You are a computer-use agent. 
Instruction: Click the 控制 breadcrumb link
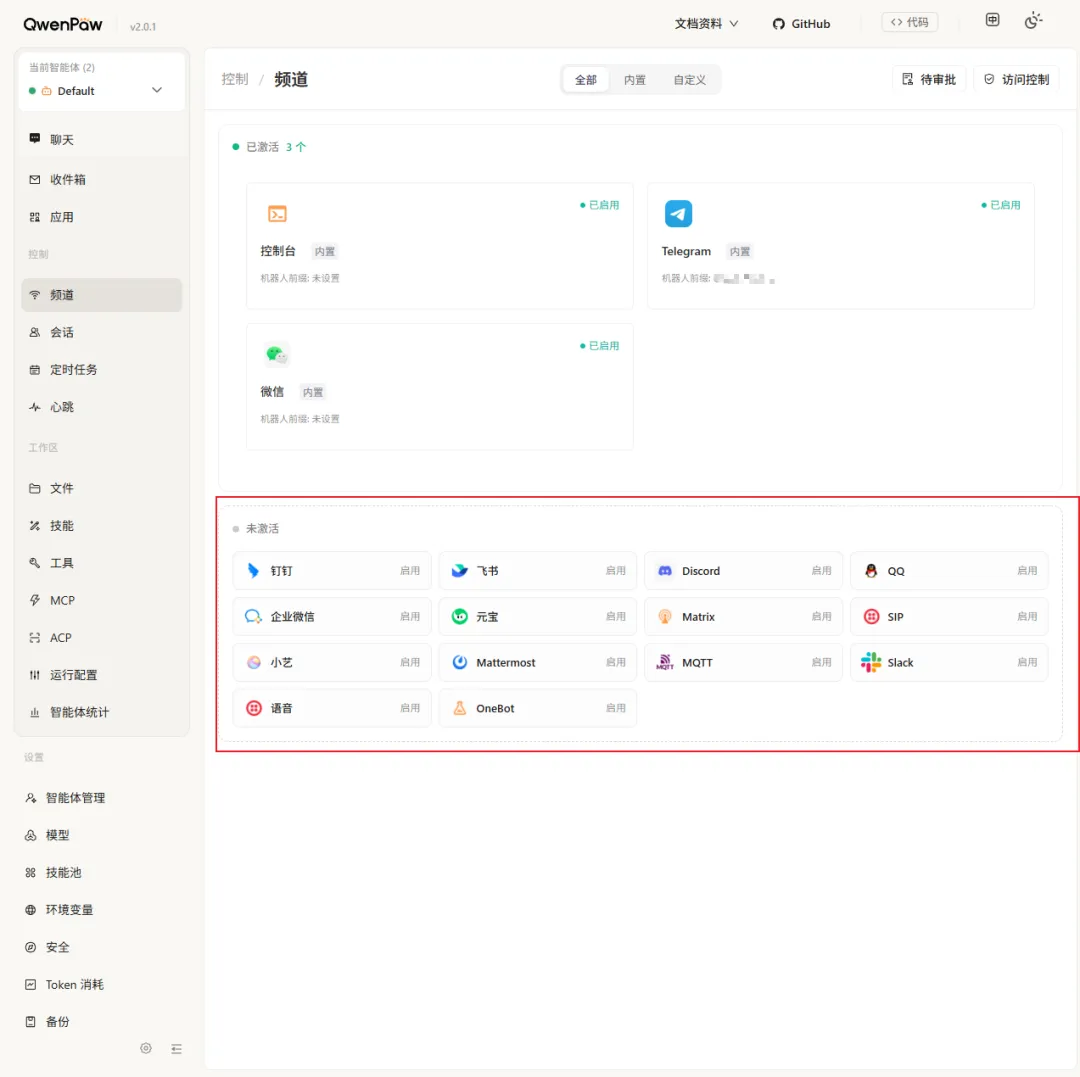pyautogui.click(x=234, y=79)
